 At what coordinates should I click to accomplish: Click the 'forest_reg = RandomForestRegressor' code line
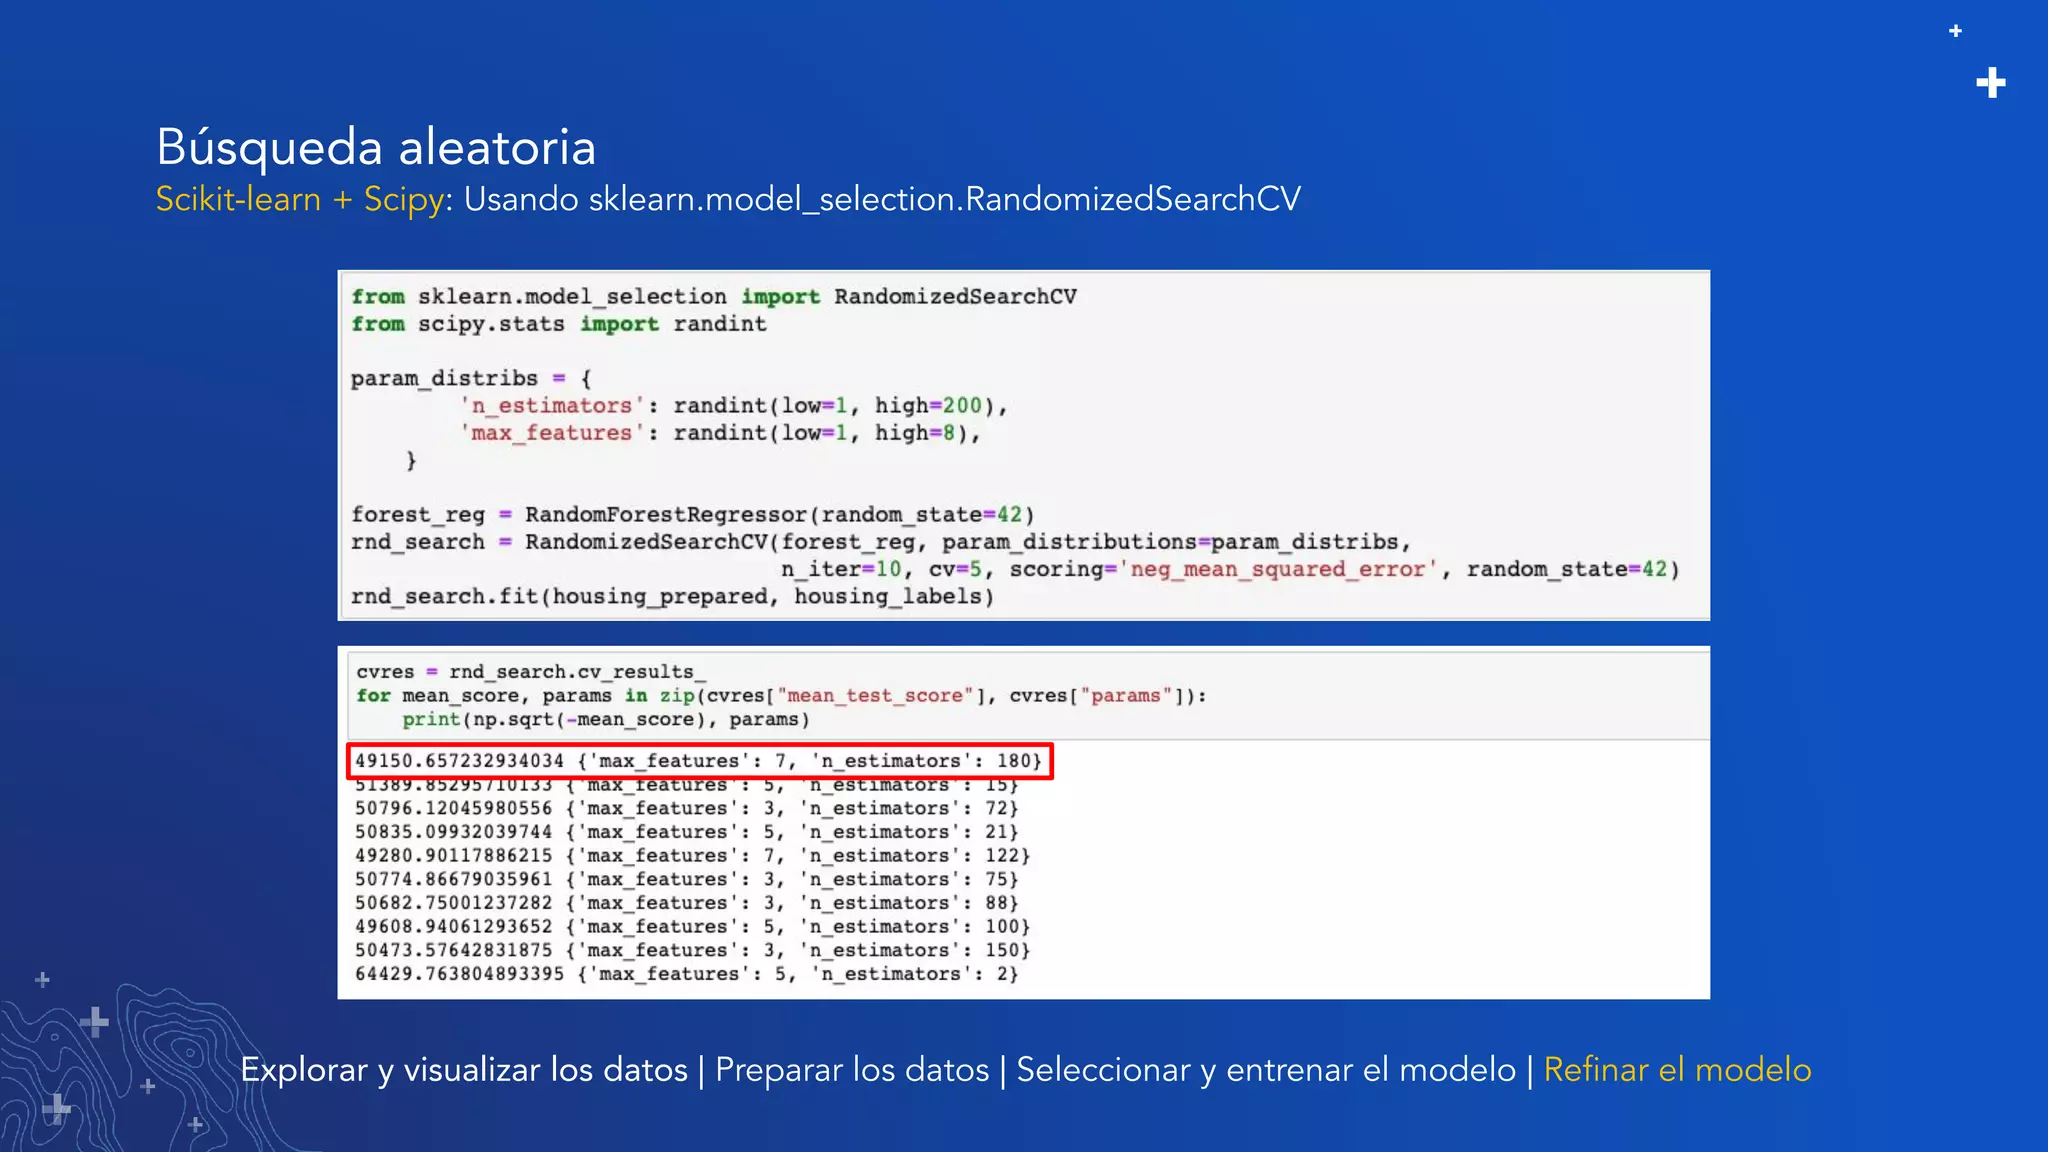click(692, 515)
